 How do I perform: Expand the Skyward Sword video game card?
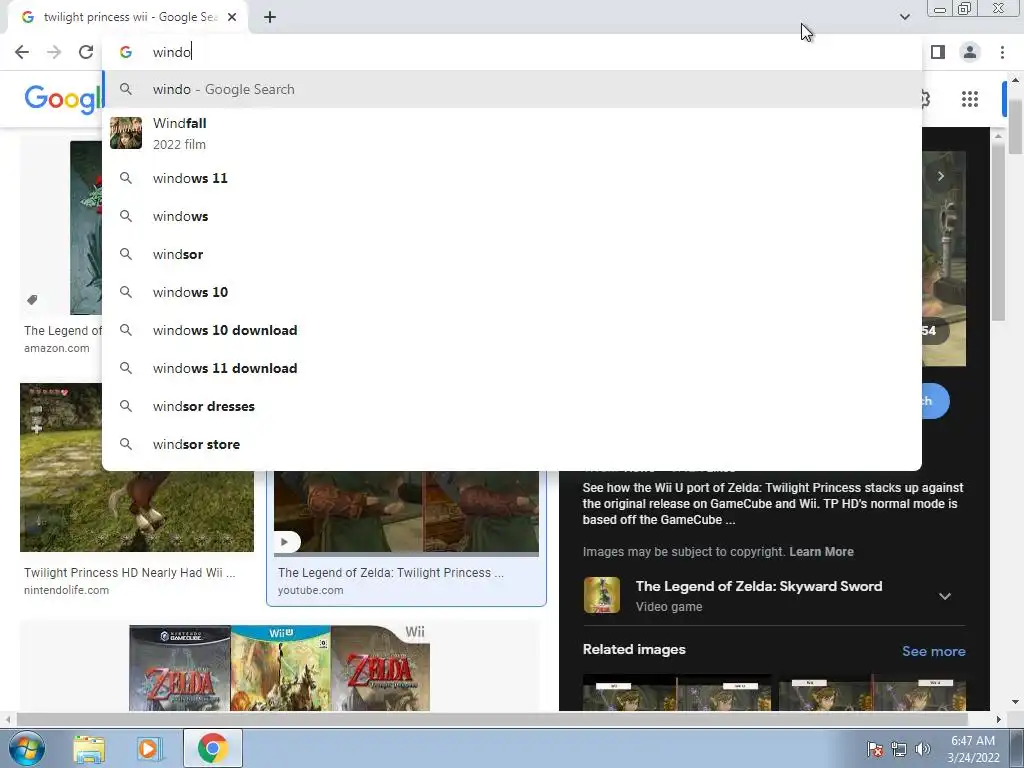[944, 596]
